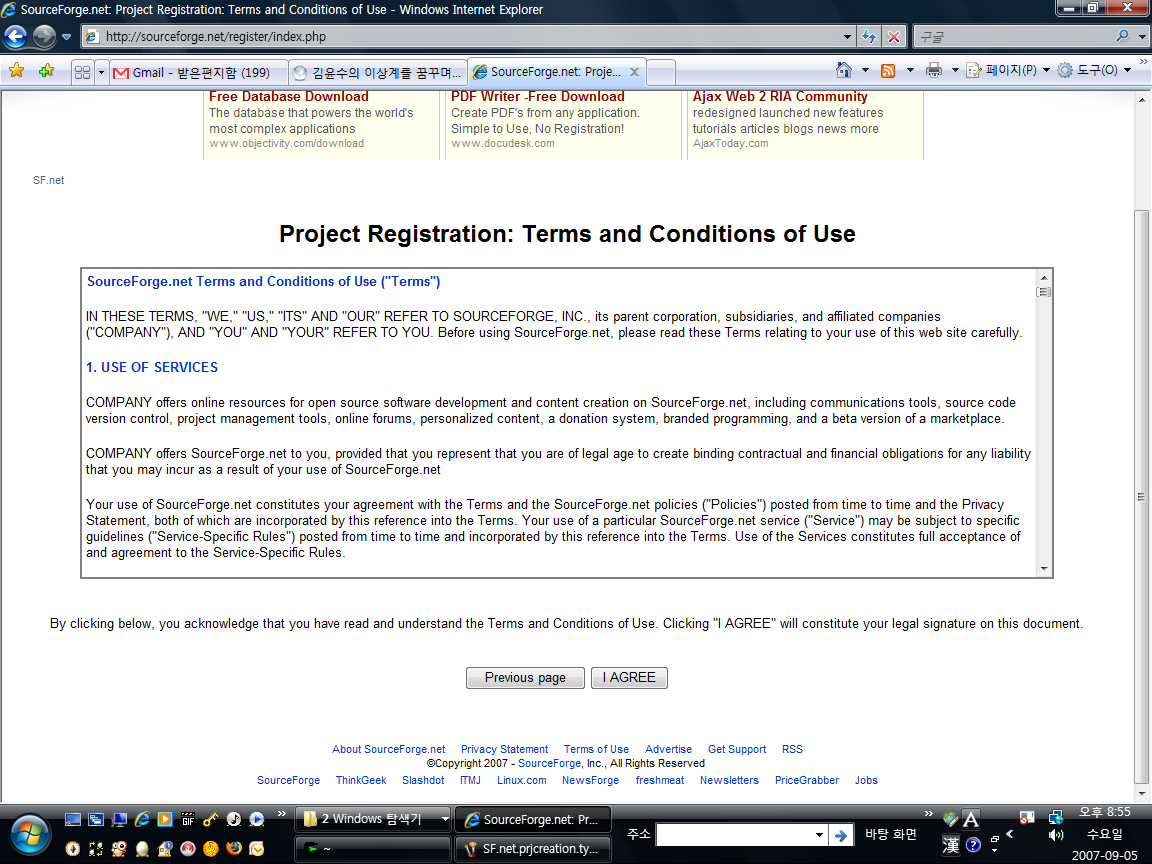Open the network connection tray icon

point(1056,817)
